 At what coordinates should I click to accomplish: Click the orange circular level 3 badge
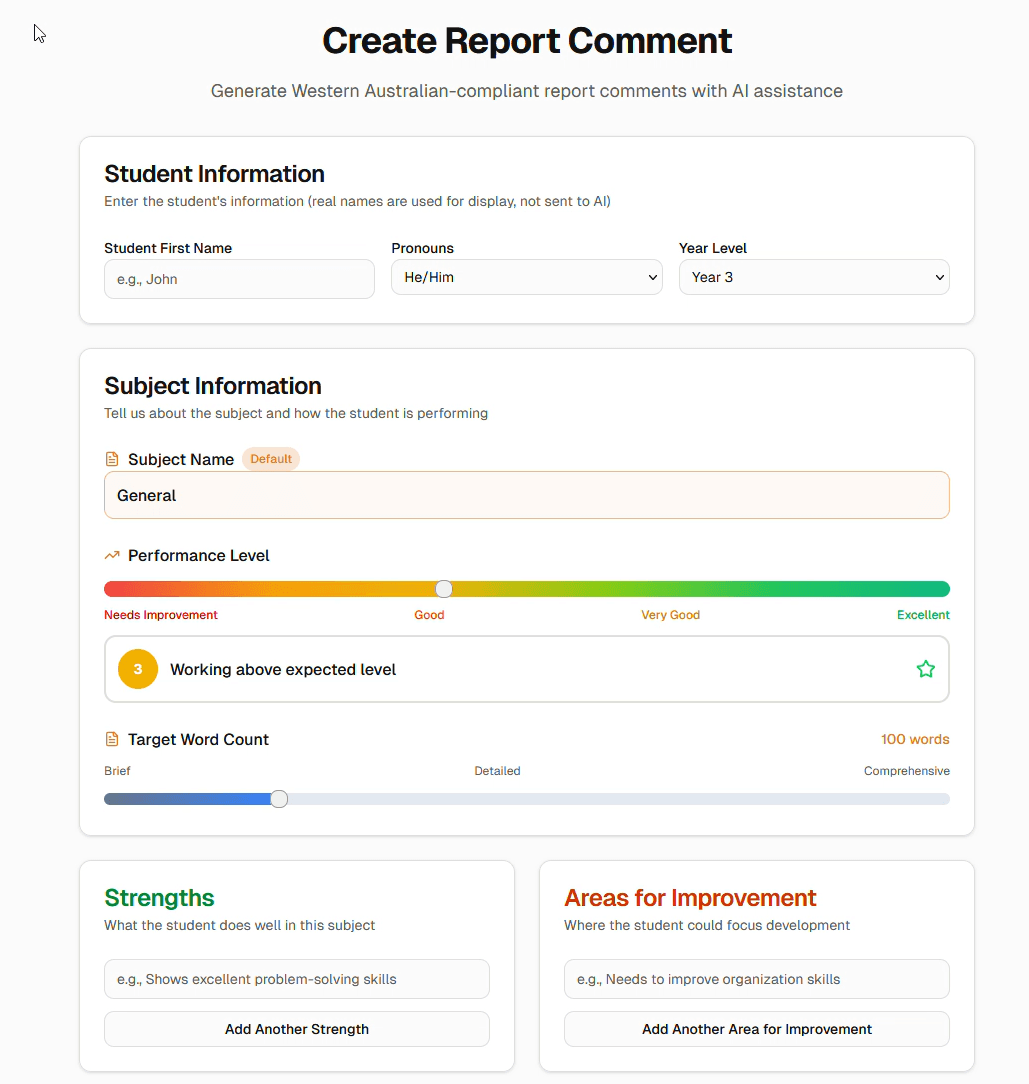(137, 668)
